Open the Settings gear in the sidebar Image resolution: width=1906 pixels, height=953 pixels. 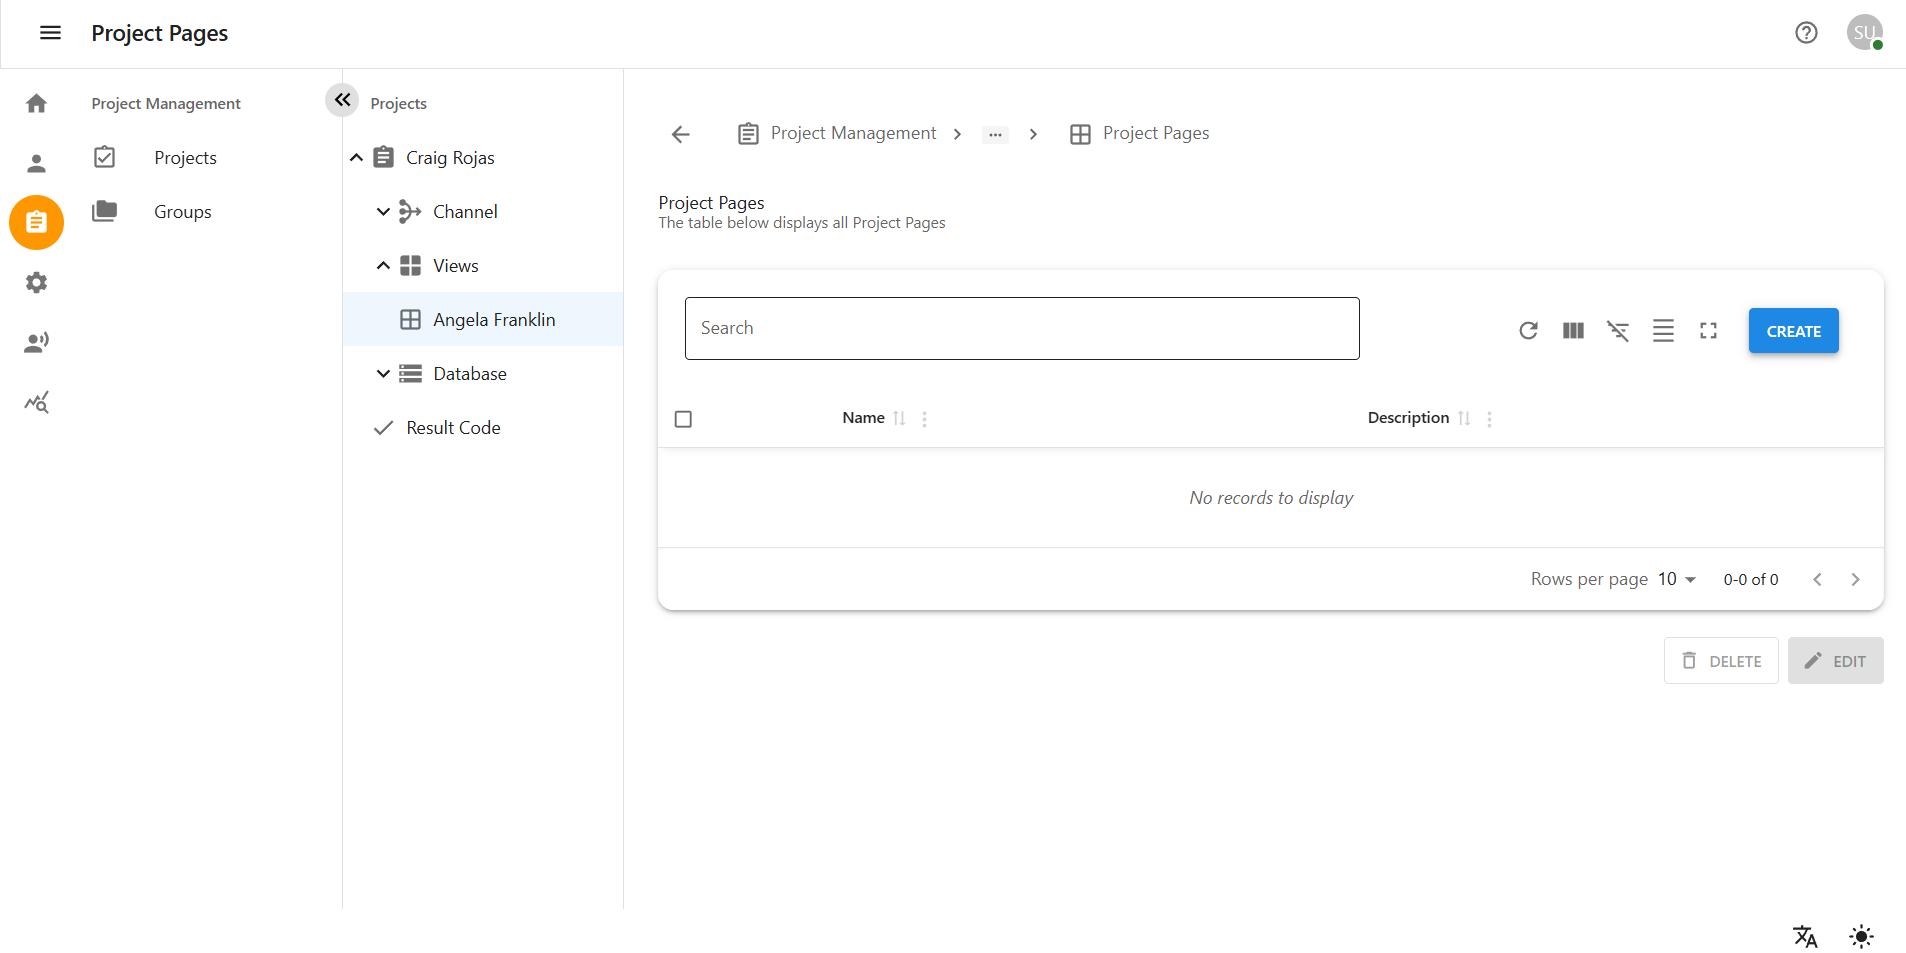click(x=36, y=282)
